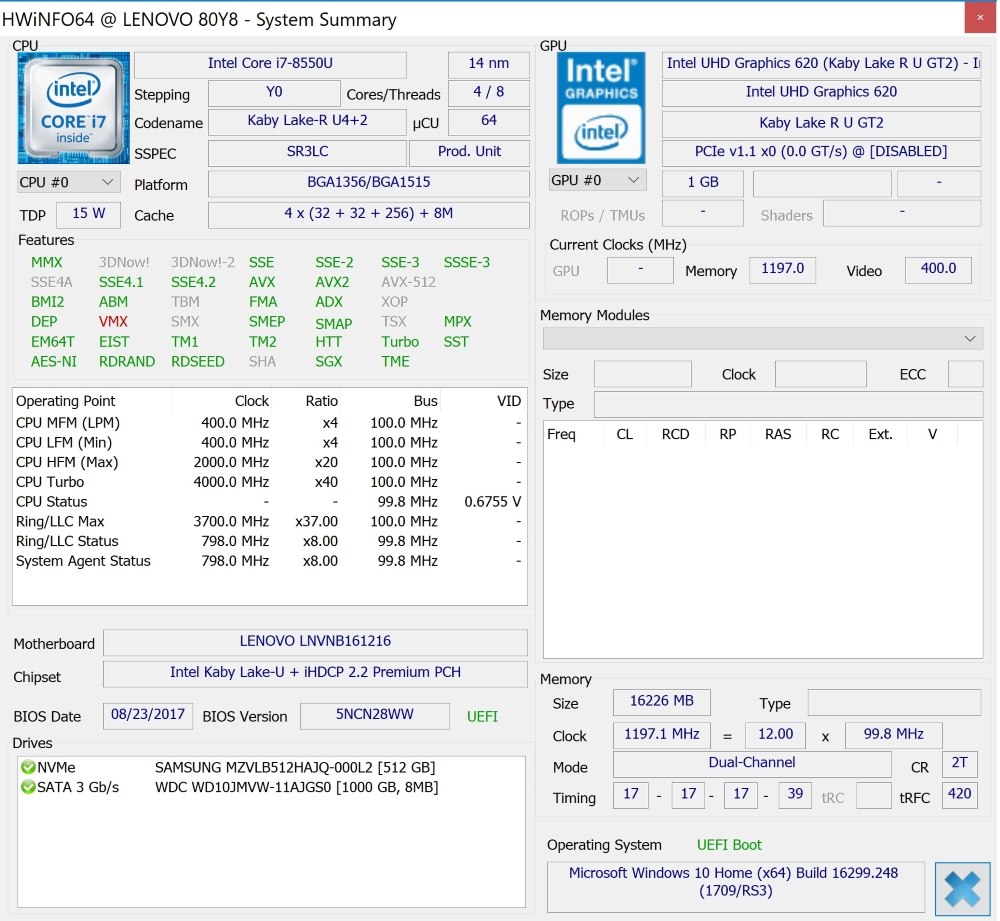This screenshot has height=921, width=1000.
Task: Click the Turbo feature flag
Action: click(x=401, y=342)
